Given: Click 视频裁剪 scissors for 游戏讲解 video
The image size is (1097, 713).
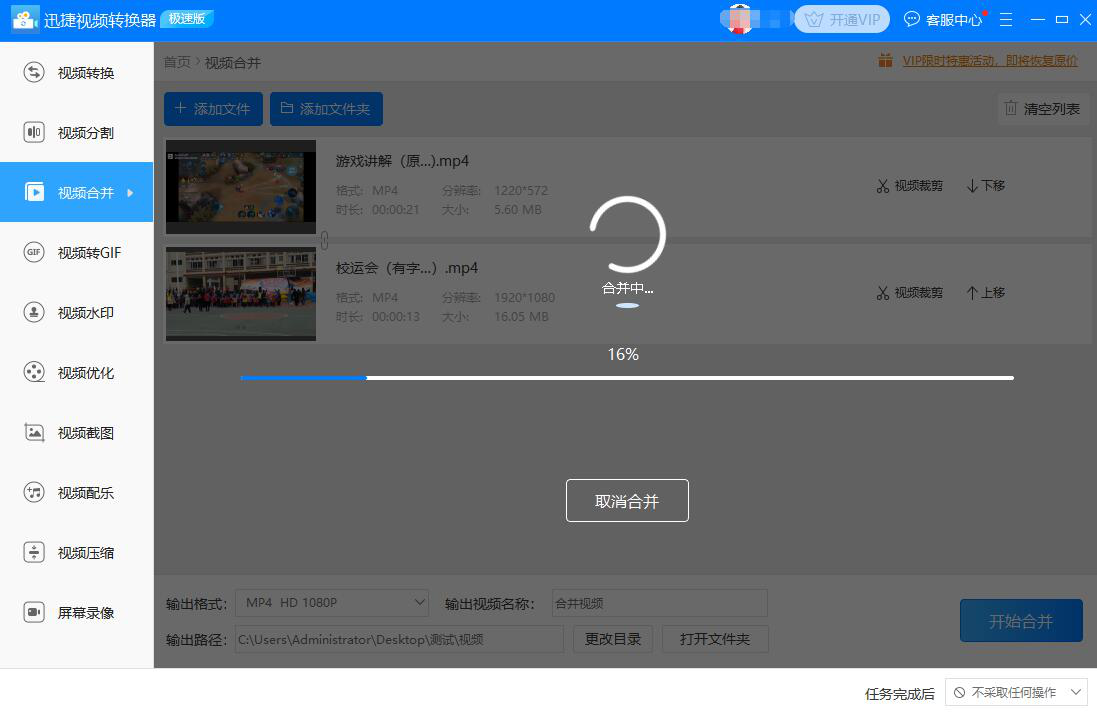Looking at the screenshot, I should 910,185.
